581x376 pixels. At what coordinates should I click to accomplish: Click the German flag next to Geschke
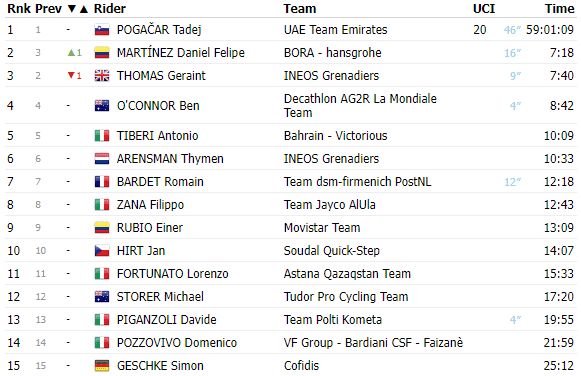[102, 366]
